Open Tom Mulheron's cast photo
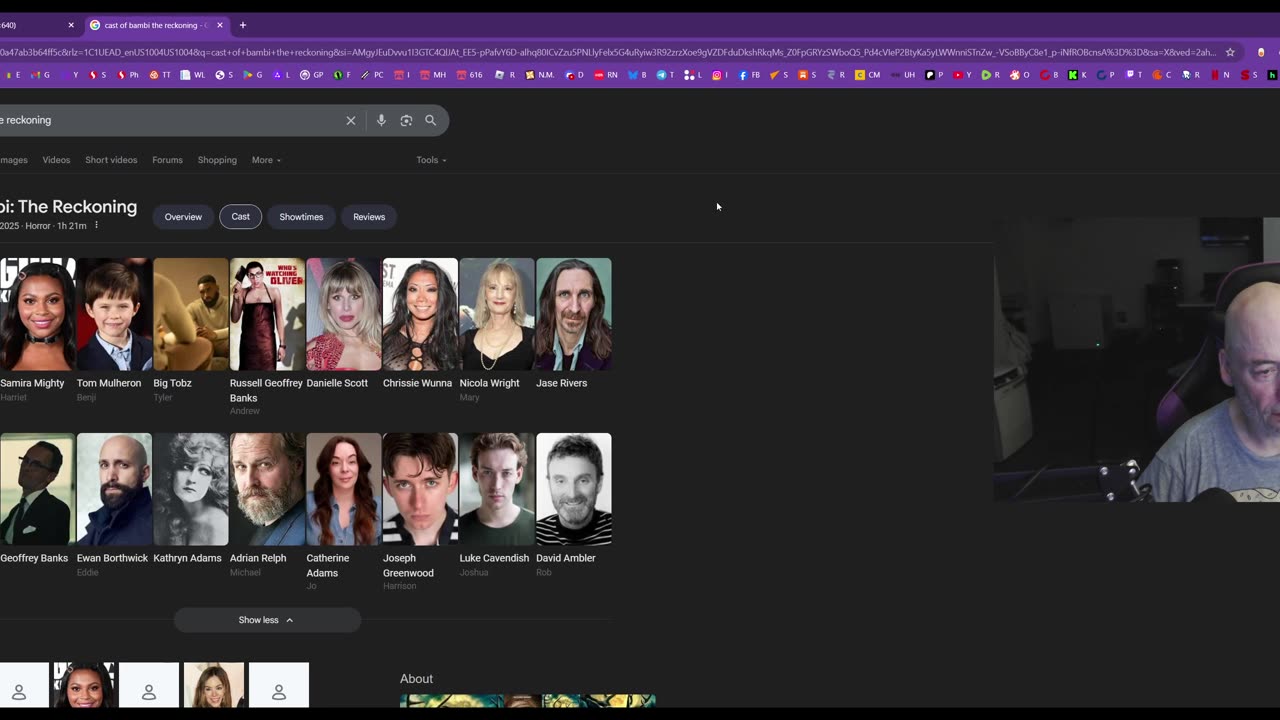Image resolution: width=1280 pixels, height=720 pixels. point(114,314)
